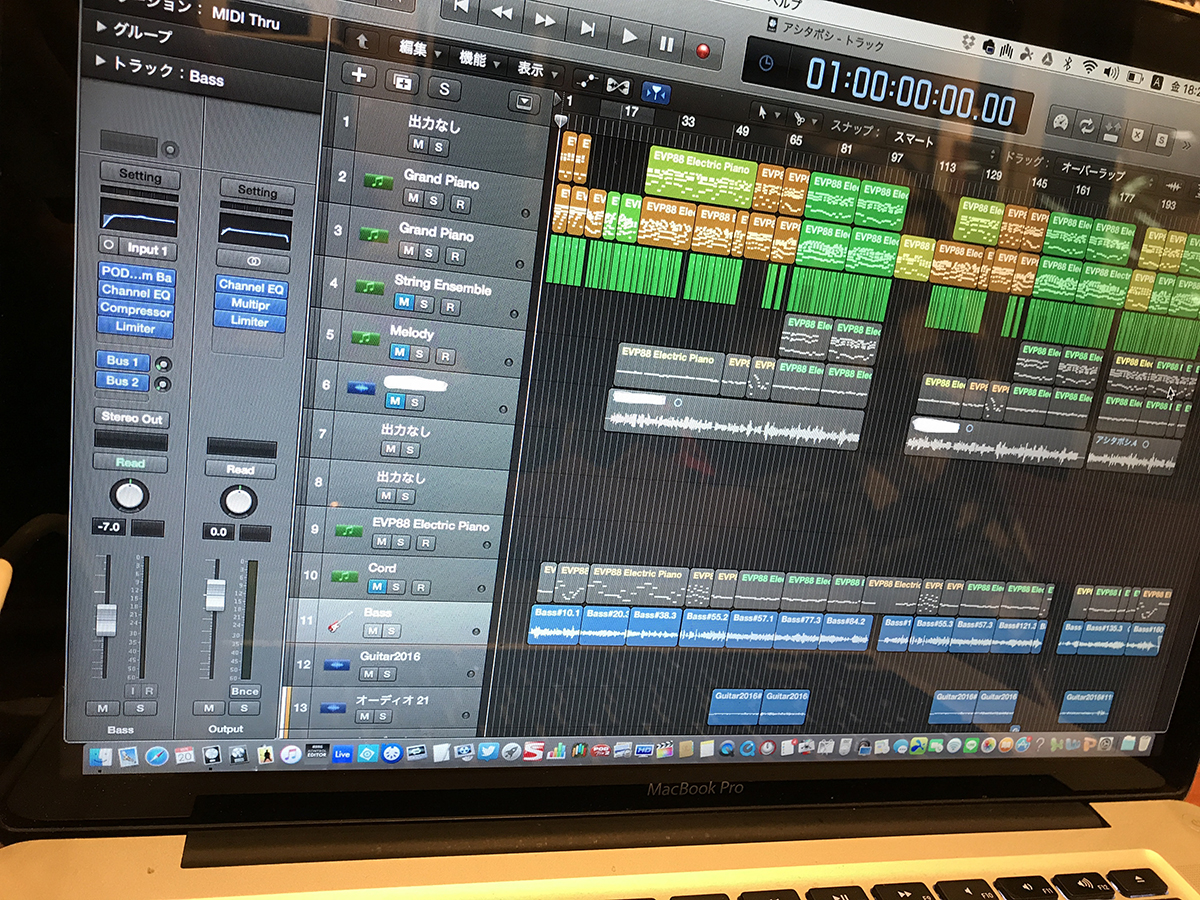Image resolution: width=1200 pixels, height=900 pixels.
Task: Click the Bass channel pan knob
Action: pyautogui.click(x=129, y=494)
